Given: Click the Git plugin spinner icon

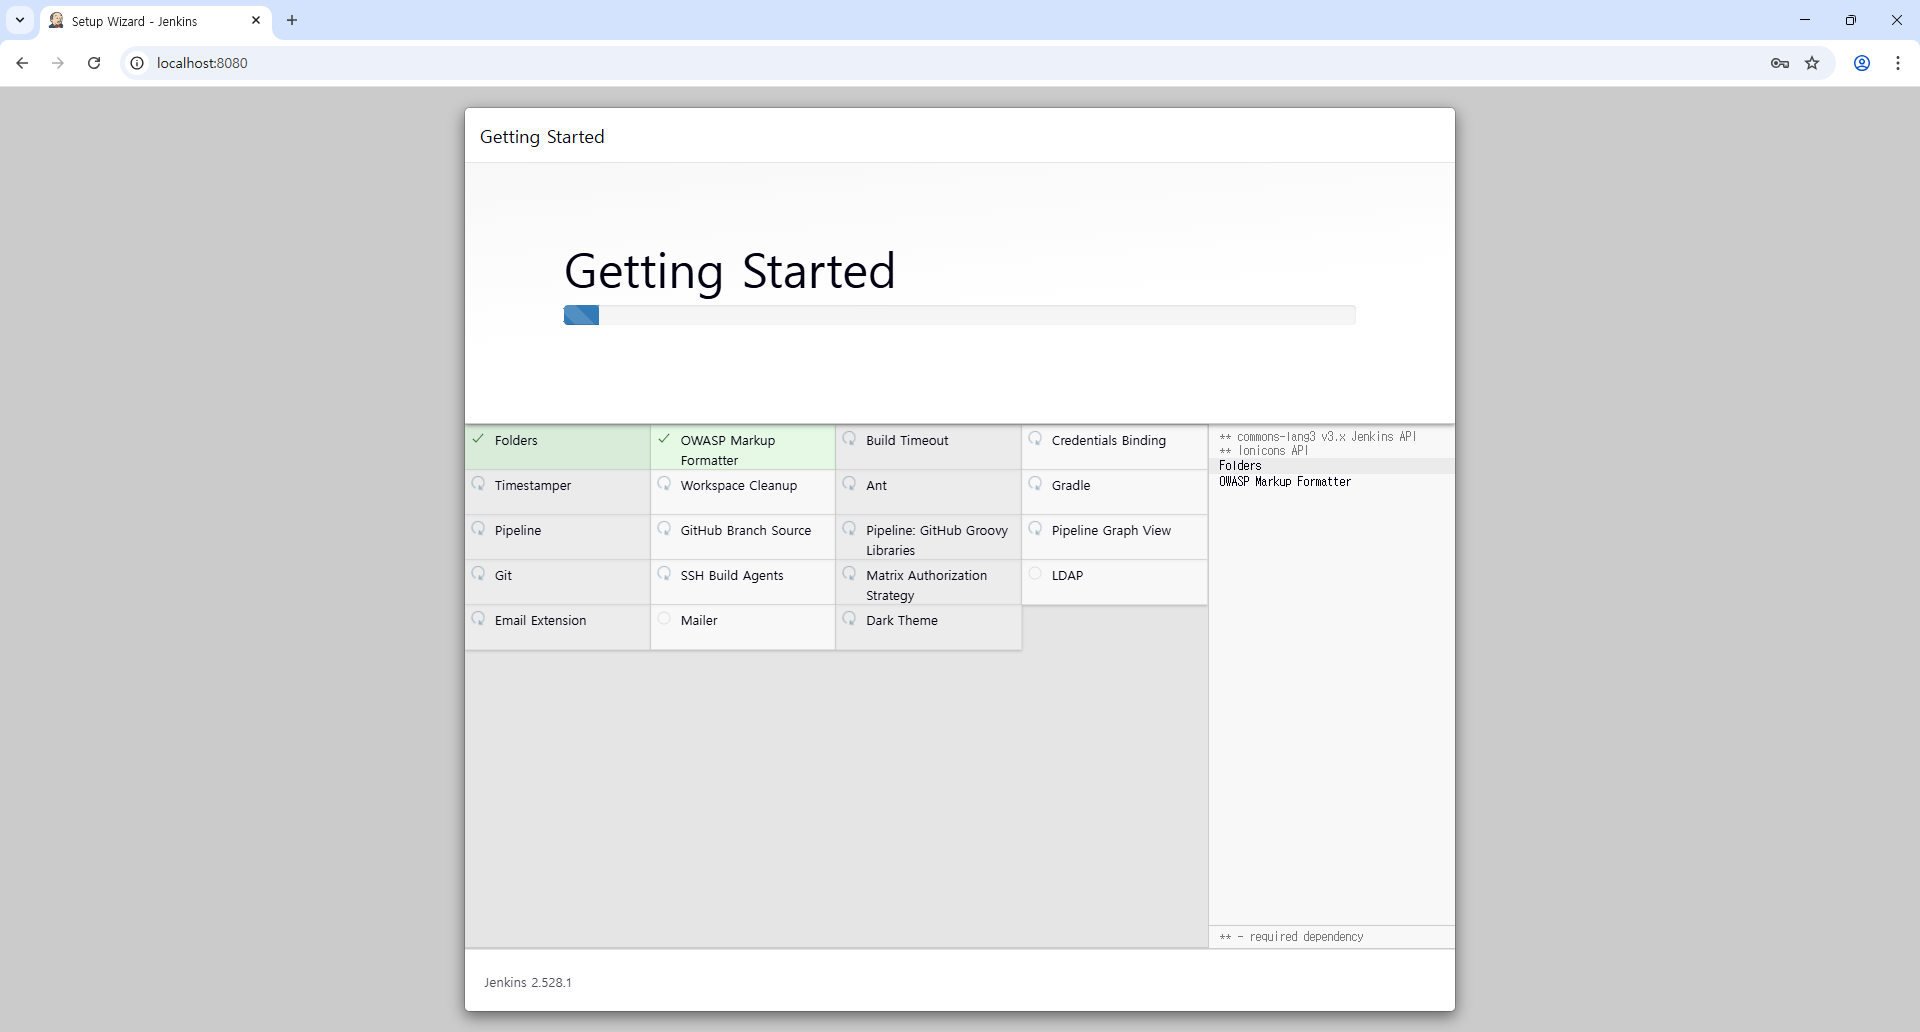Looking at the screenshot, I should pyautogui.click(x=479, y=574).
